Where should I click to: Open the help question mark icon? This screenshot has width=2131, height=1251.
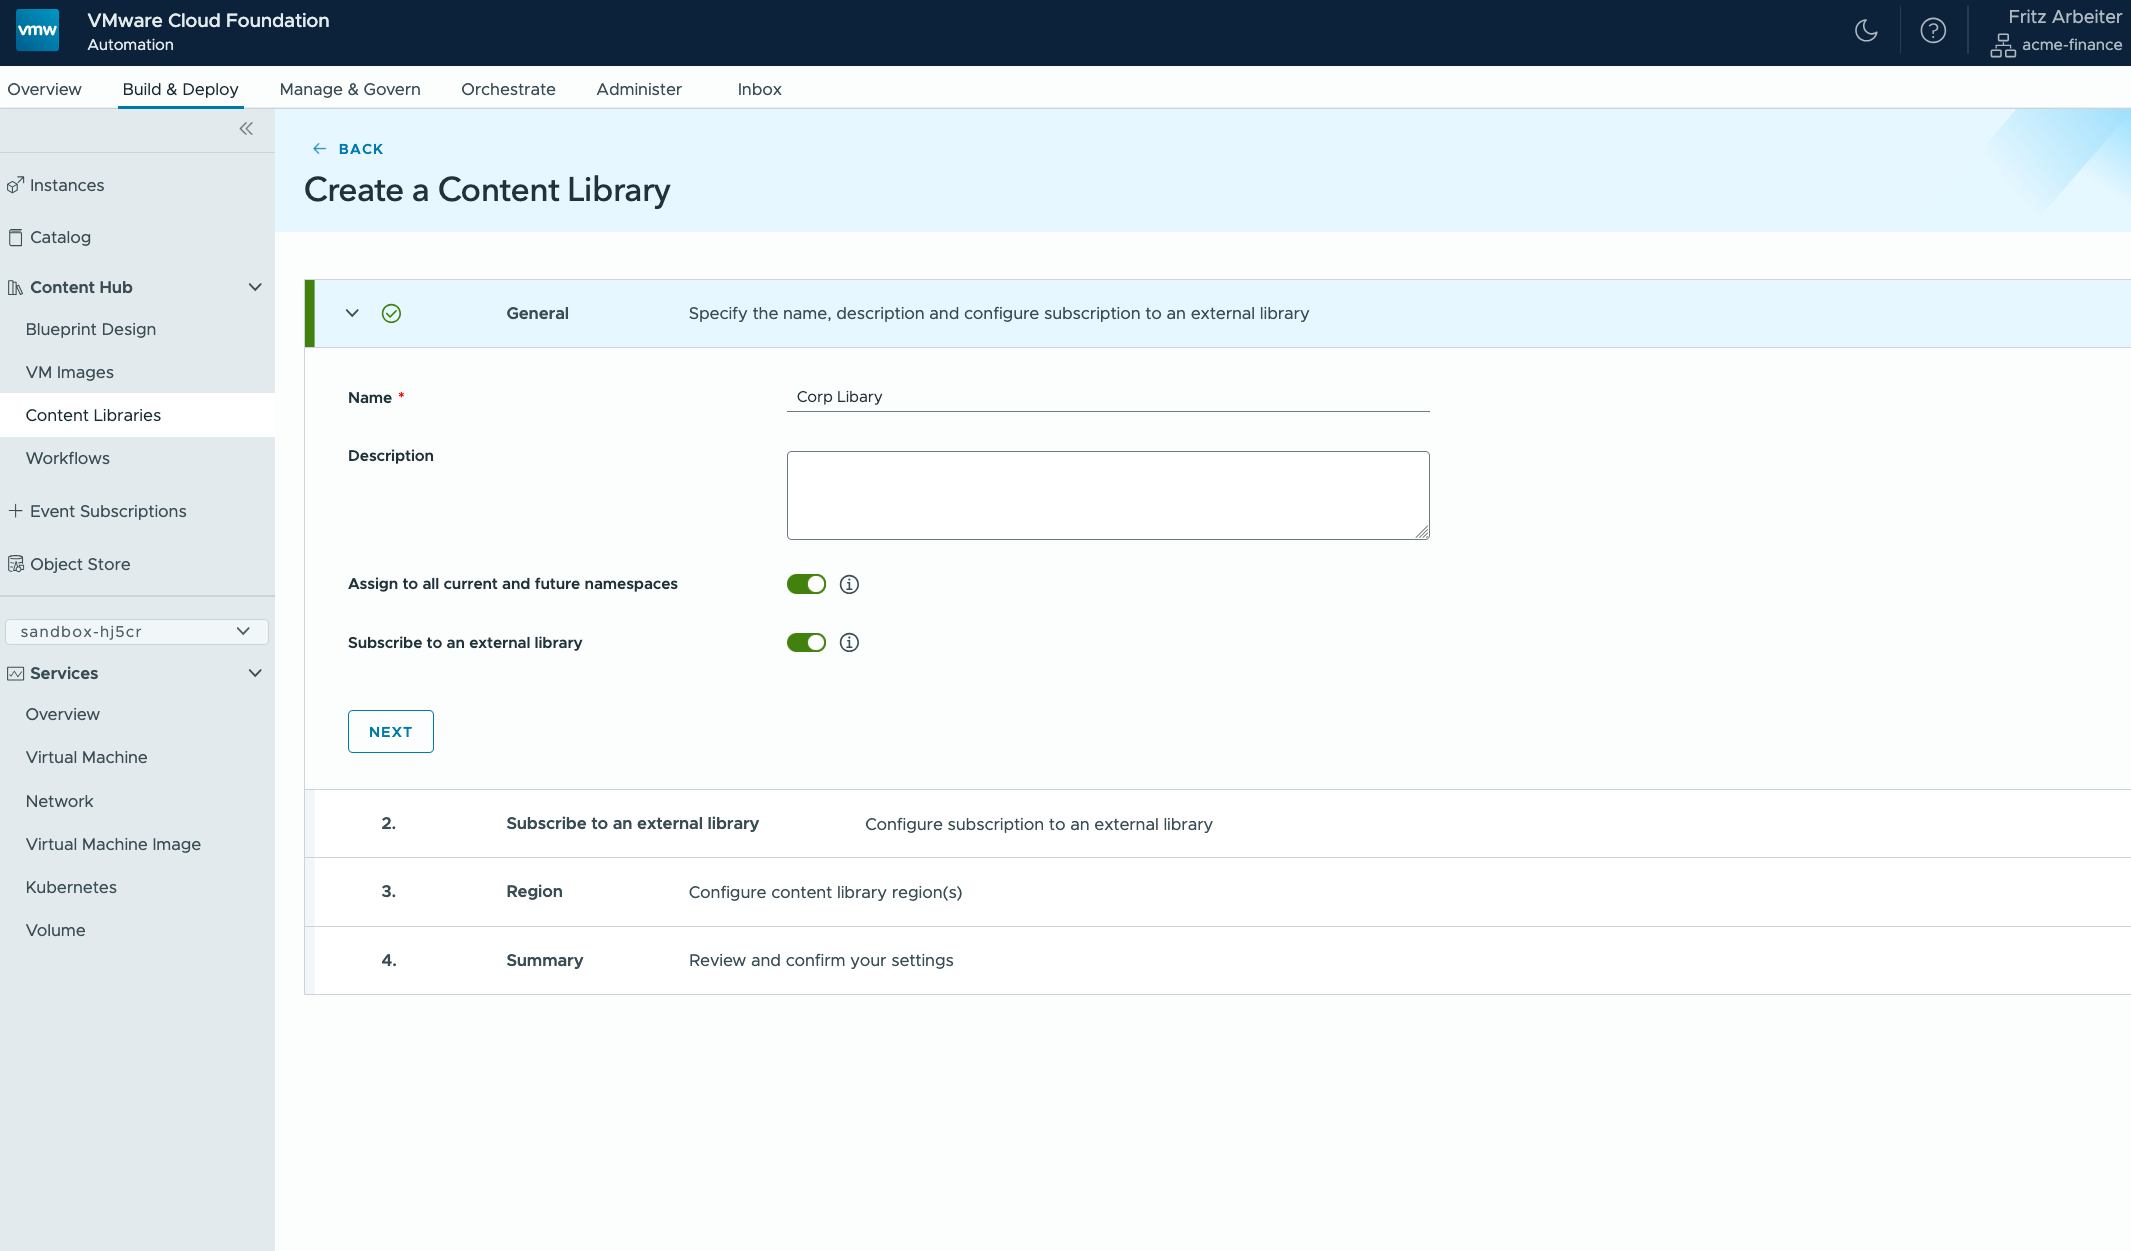pos(1933,31)
